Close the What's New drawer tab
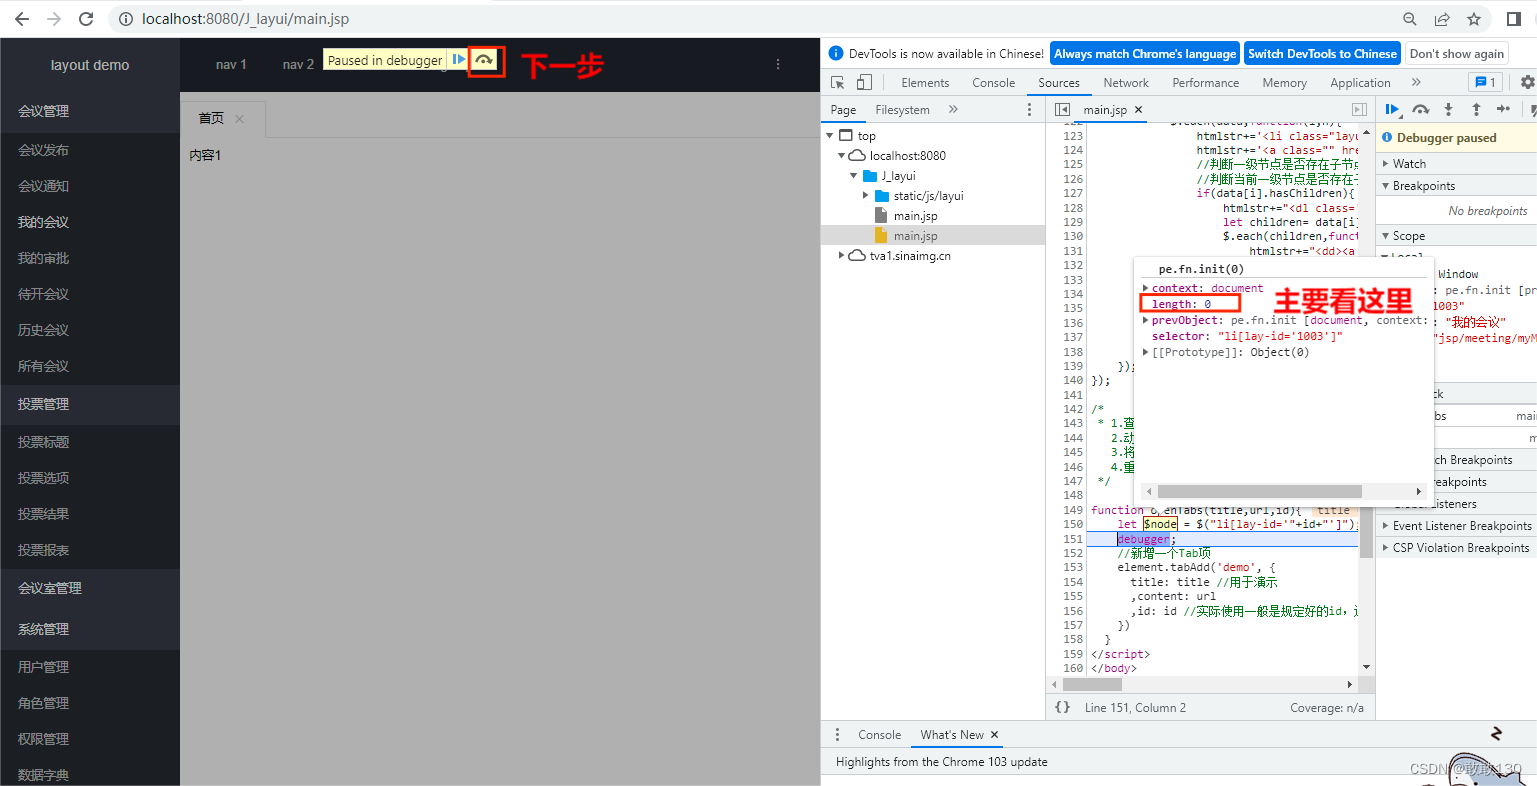This screenshot has width=1537, height=786. pos(994,735)
